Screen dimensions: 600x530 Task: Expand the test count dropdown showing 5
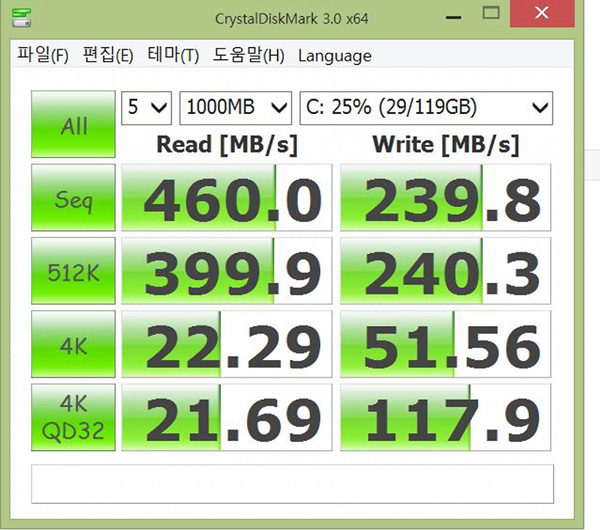tap(147, 108)
